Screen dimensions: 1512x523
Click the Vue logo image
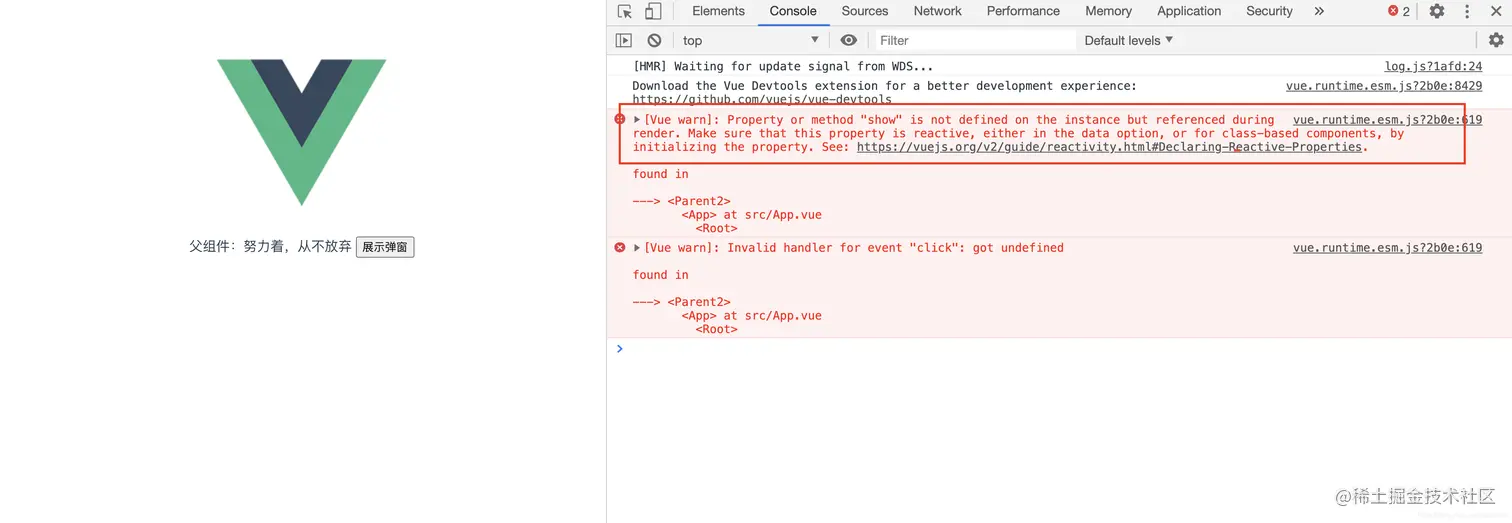301,132
